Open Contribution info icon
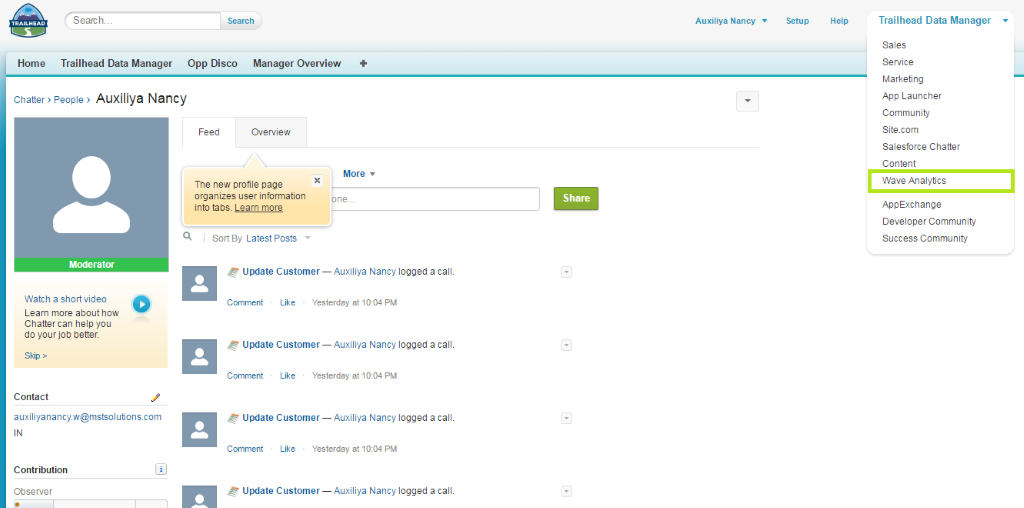Screen dimensions: 1024x508 pos(161,469)
